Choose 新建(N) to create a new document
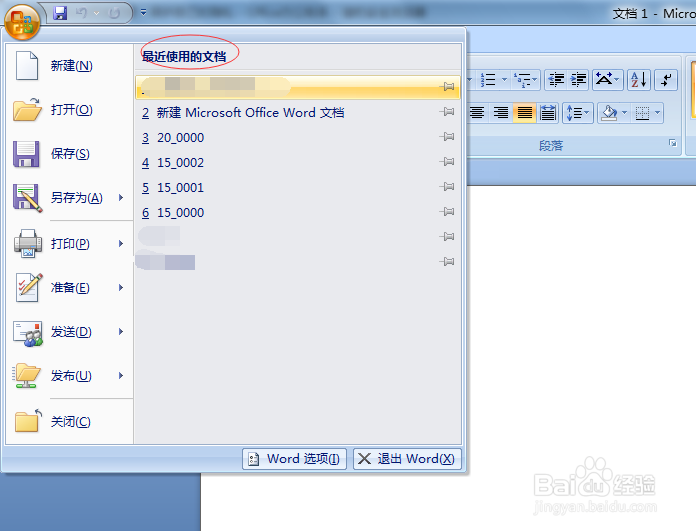This screenshot has height=531, width=696. click(70, 66)
